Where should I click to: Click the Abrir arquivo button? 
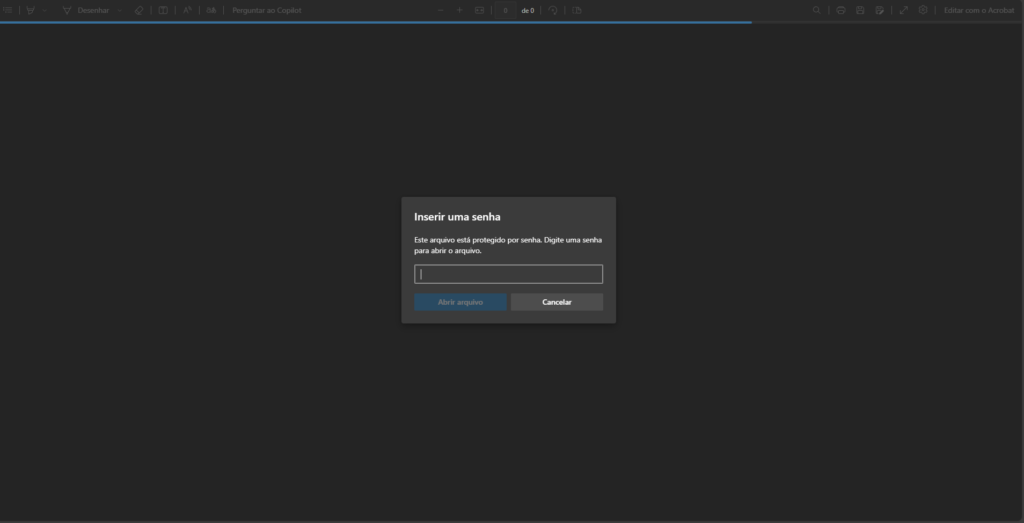pyautogui.click(x=460, y=302)
